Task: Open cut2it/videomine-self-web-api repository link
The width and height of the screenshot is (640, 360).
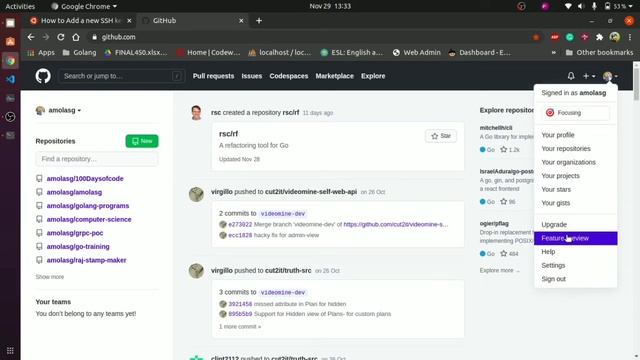Action: 311,191
